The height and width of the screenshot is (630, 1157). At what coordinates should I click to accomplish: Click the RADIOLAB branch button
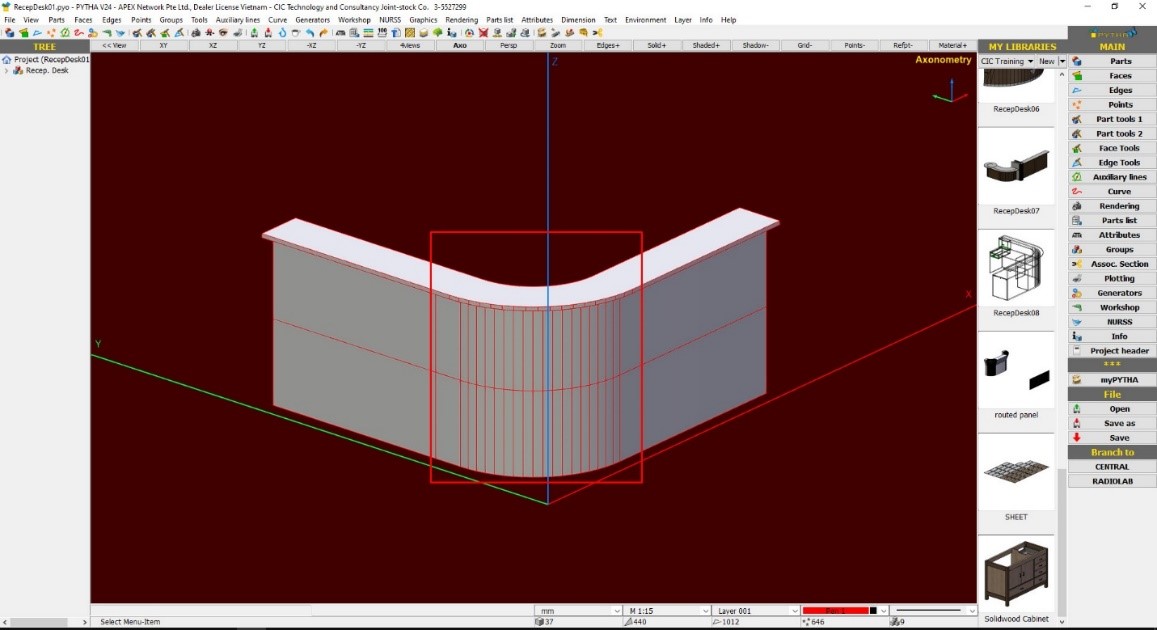pyautogui.click(x=1112, y=481)
